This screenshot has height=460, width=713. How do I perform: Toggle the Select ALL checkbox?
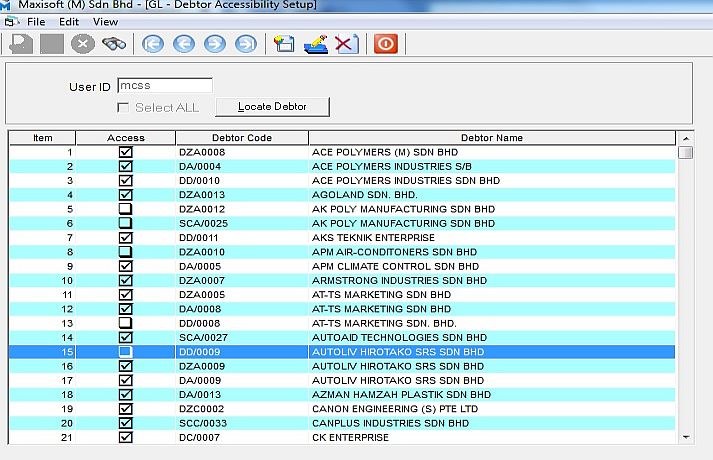point(124,107)
